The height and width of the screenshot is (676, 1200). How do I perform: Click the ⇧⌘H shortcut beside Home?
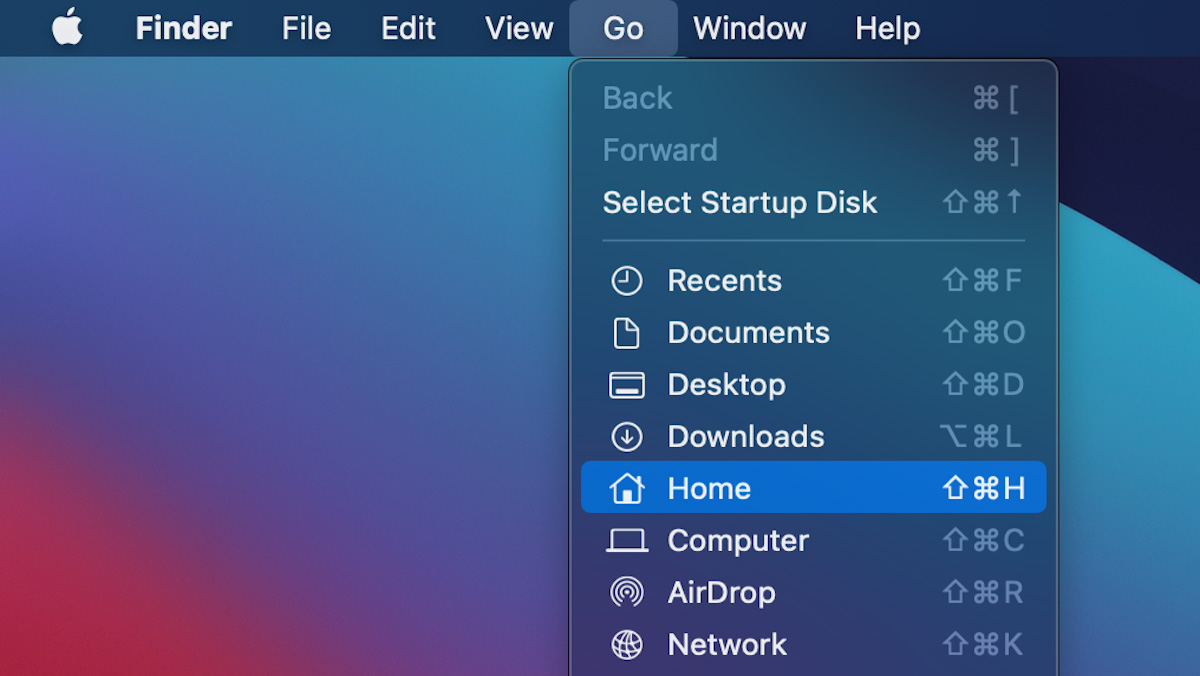(984, 488)
